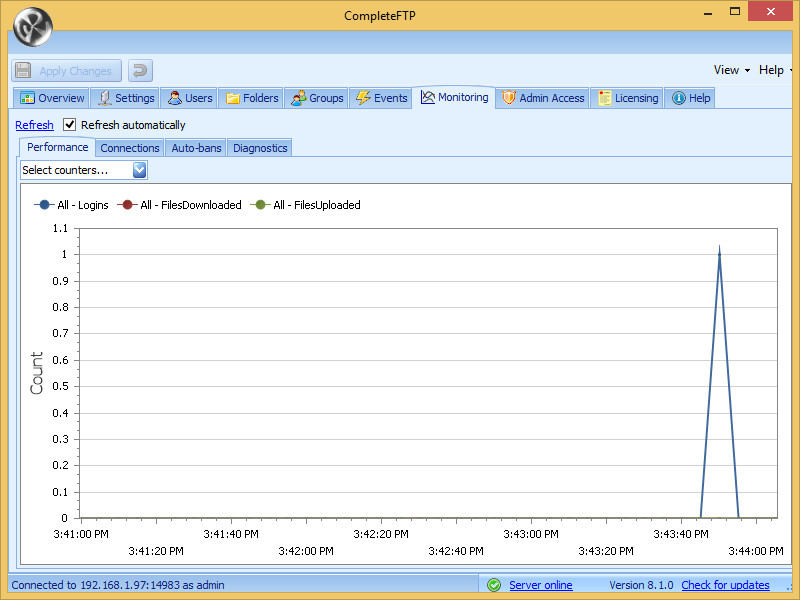Click the 1.1 value on the Count axis
The image size is (800, 600).
click(x=60, y=228)
